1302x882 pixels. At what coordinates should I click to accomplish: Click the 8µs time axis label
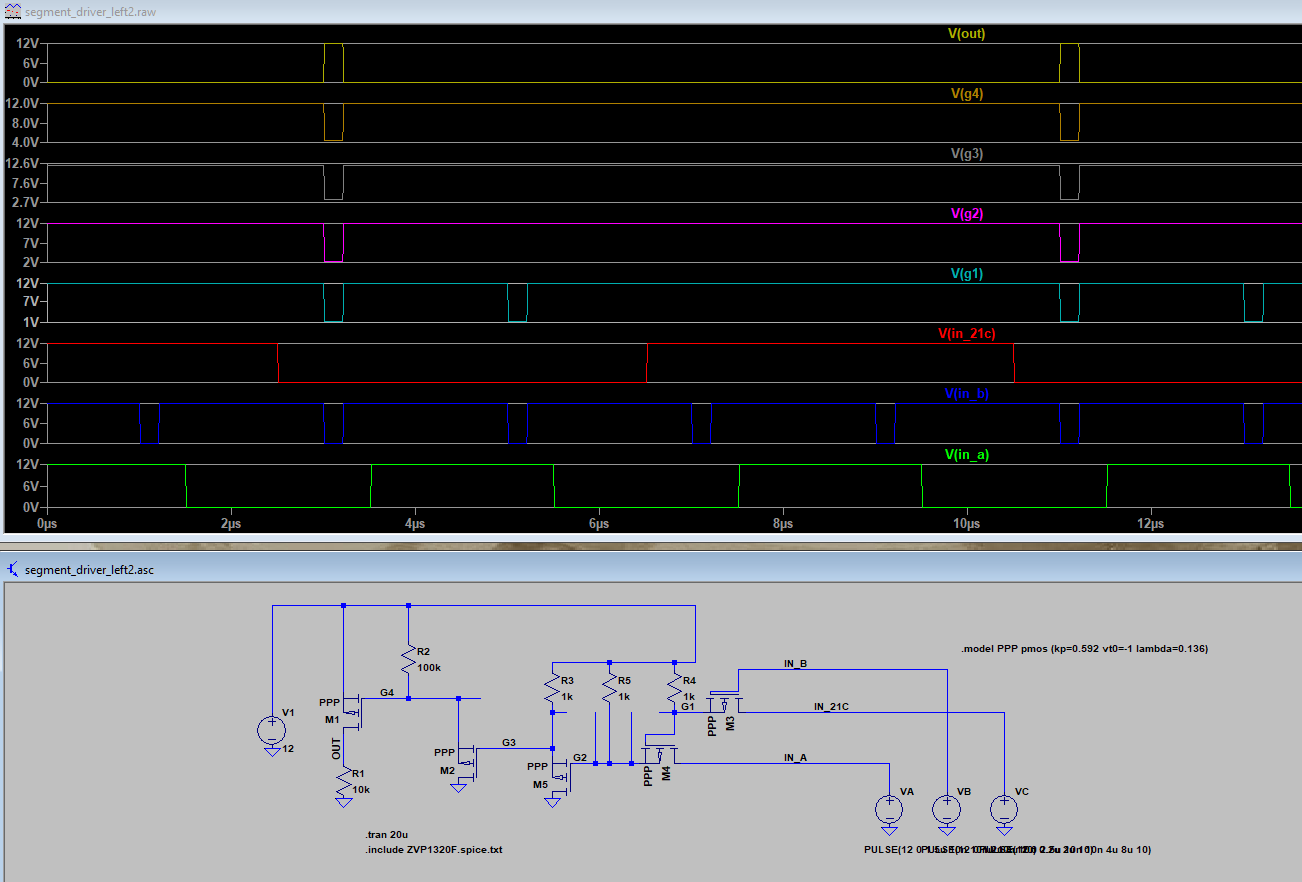[x=783, y=523]
